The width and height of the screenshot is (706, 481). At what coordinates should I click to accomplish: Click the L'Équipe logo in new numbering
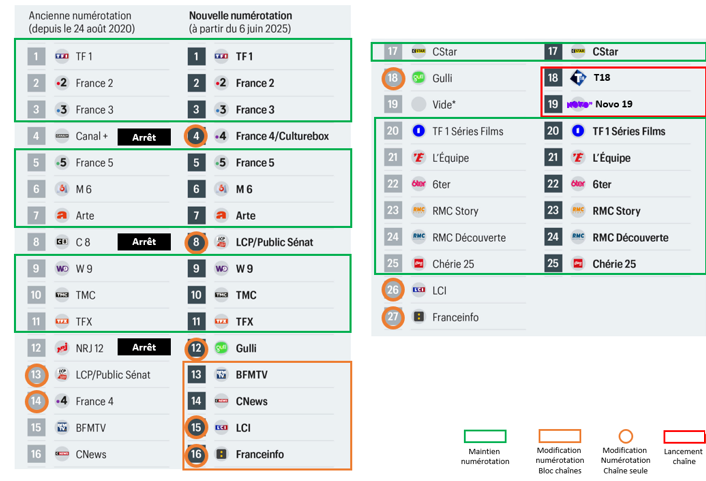point(579,158)
